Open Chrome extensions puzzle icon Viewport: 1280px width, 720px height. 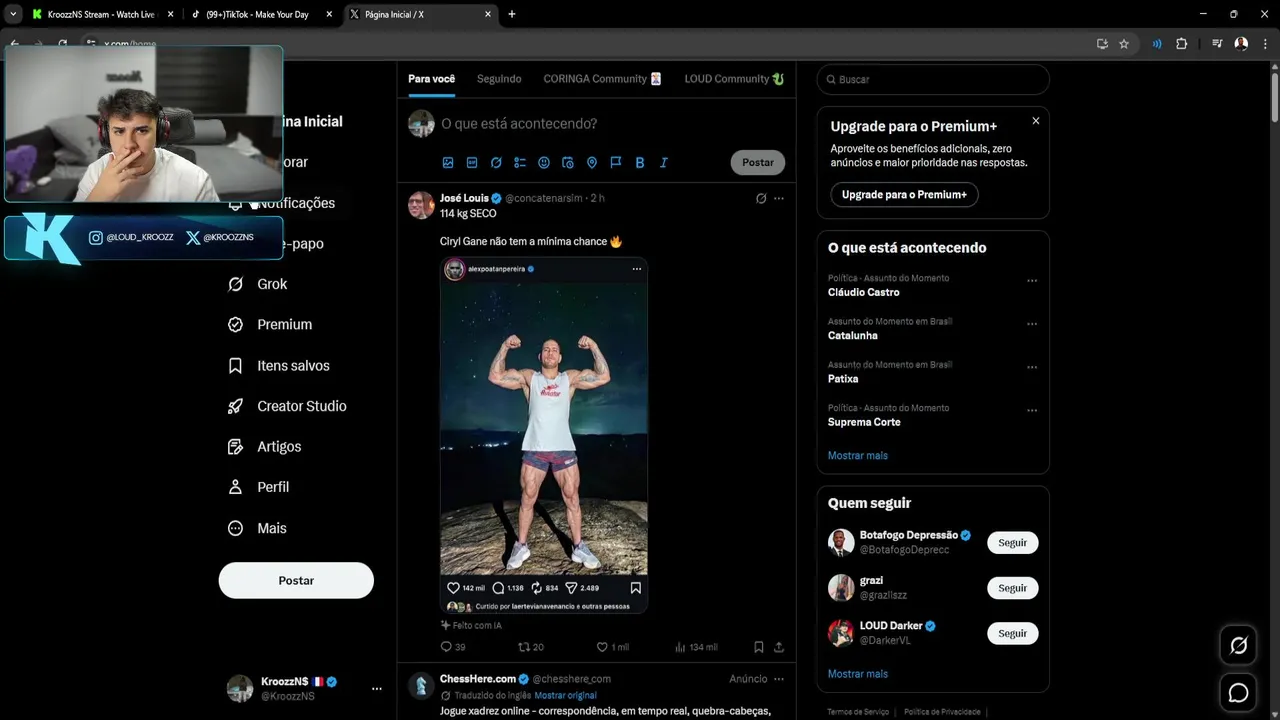[x=1181, y=44]
